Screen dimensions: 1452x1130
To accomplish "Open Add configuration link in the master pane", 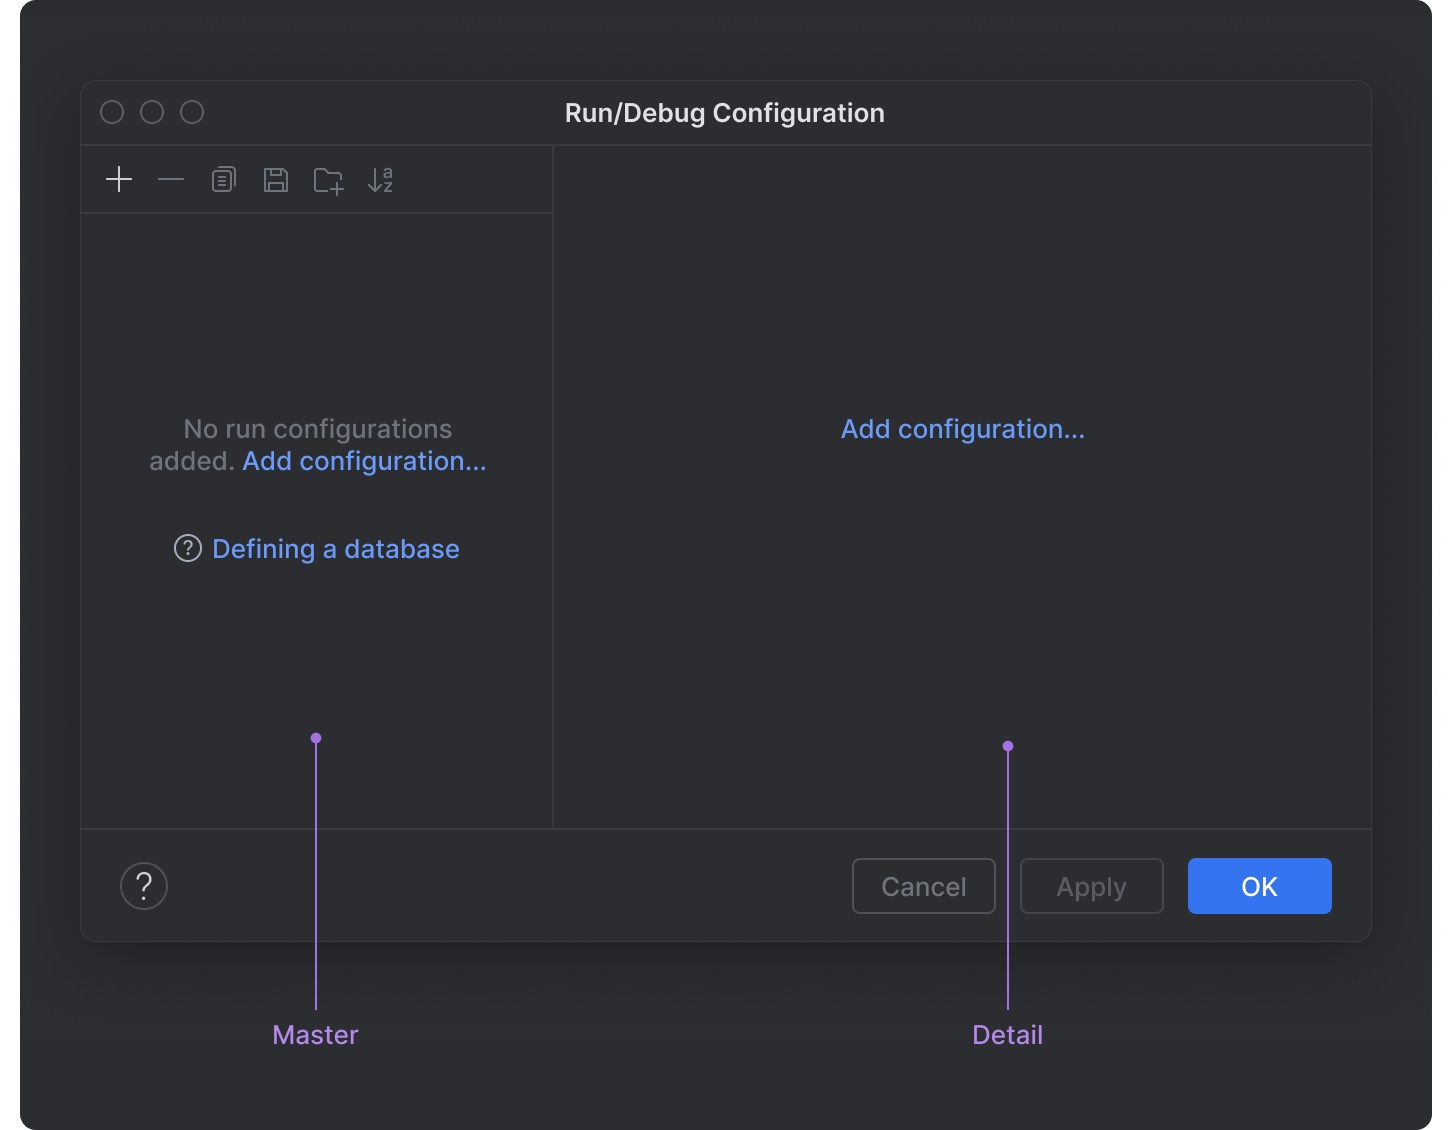I will [x=364, y=461].
